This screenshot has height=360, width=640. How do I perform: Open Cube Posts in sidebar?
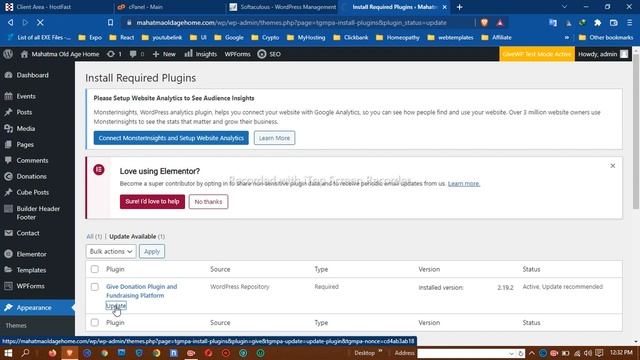33,192
